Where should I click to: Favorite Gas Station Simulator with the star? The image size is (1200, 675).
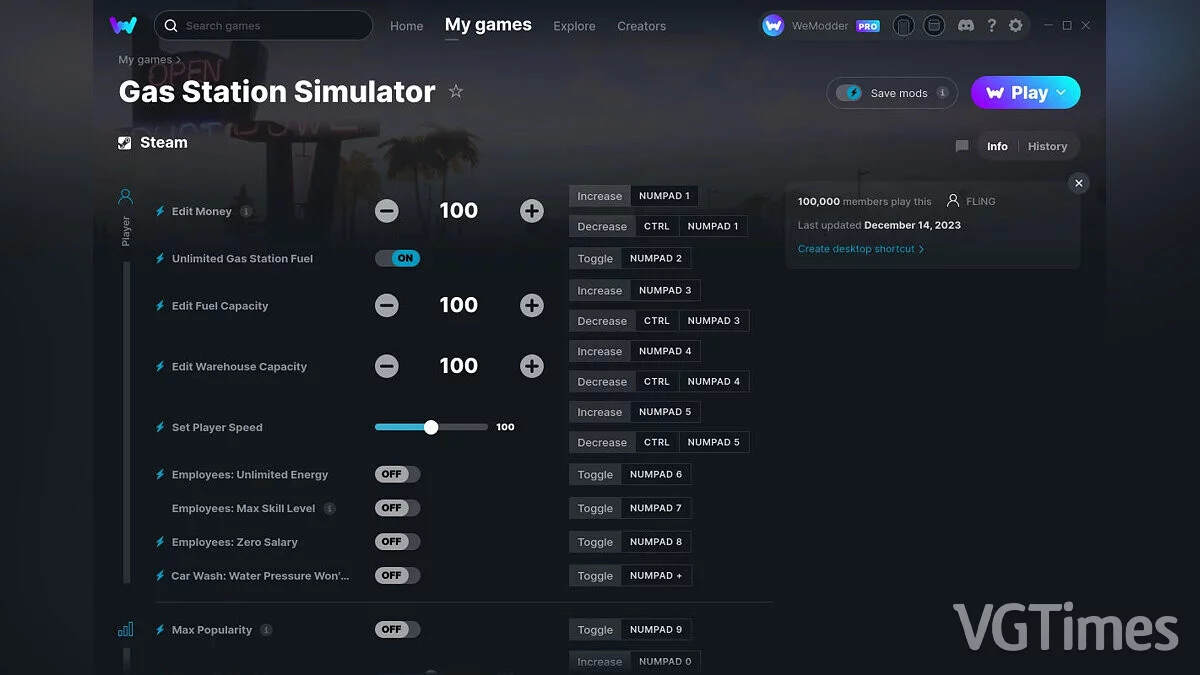456,91
